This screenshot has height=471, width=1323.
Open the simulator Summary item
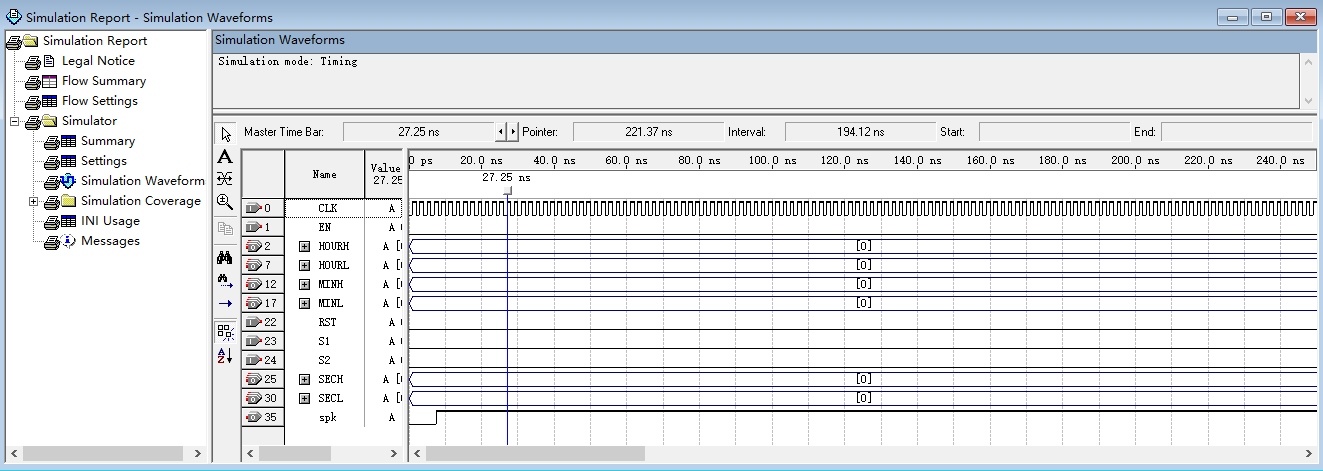click(108, 141)
